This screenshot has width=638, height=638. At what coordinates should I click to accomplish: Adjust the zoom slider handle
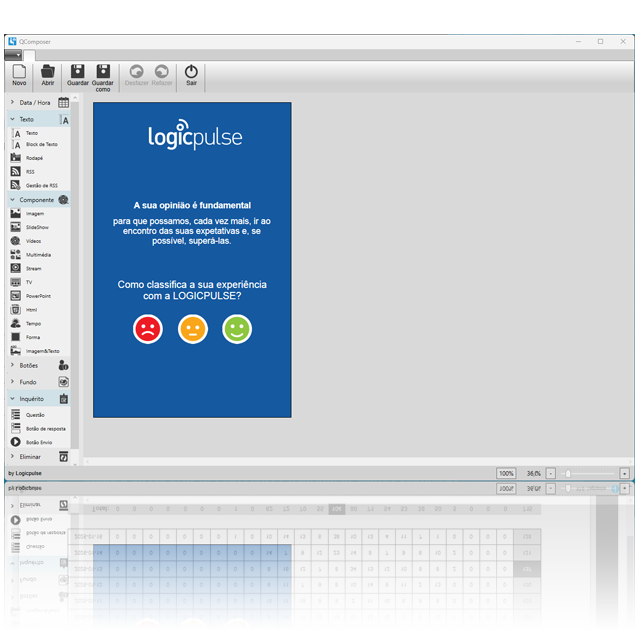point(568,474)
